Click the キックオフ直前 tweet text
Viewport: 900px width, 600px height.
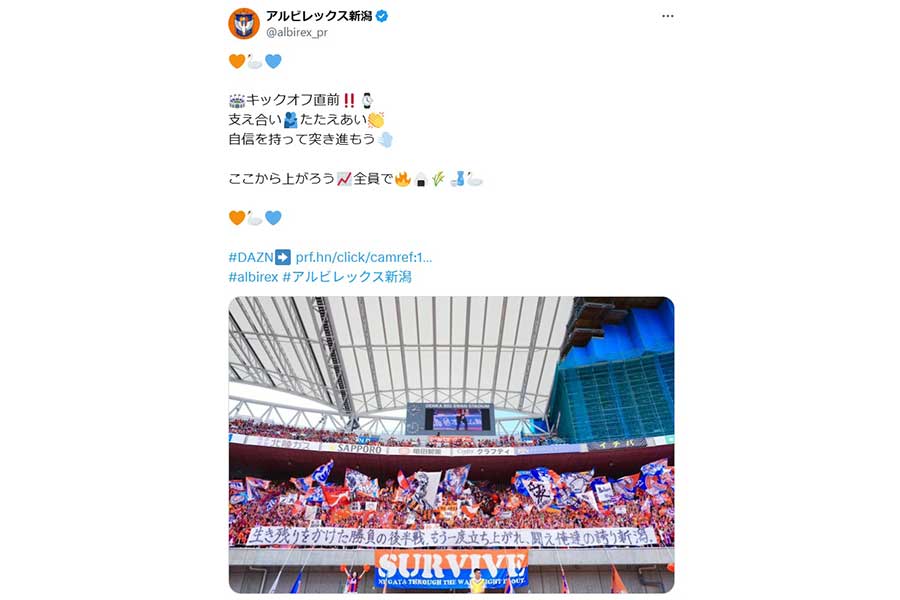293,100
